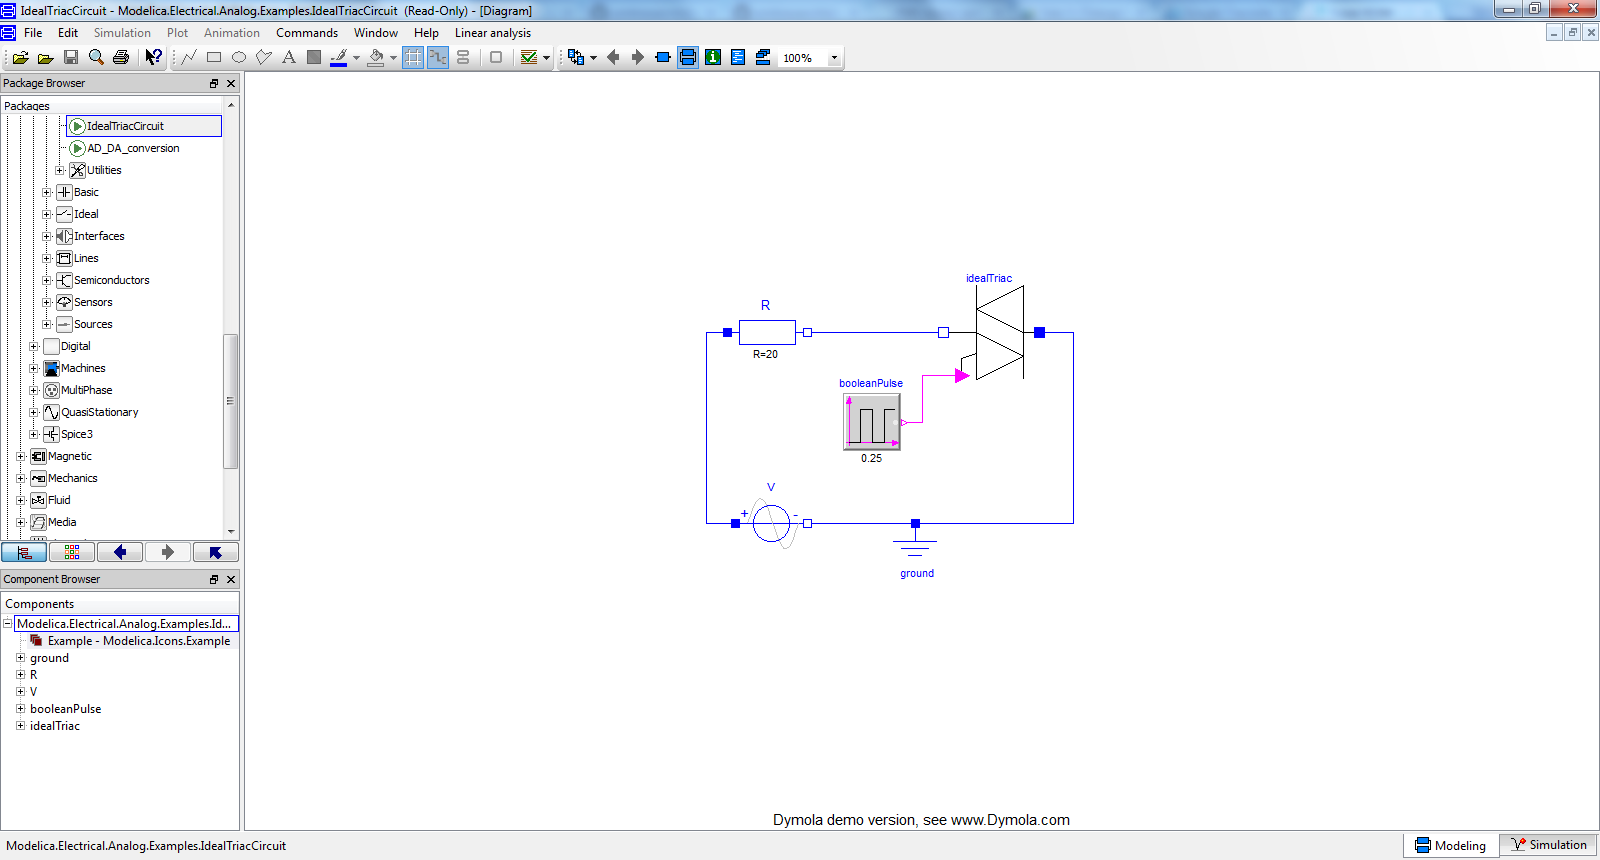Switch to the Documentation layer view

pyautogui.click(x=713, y=57)
